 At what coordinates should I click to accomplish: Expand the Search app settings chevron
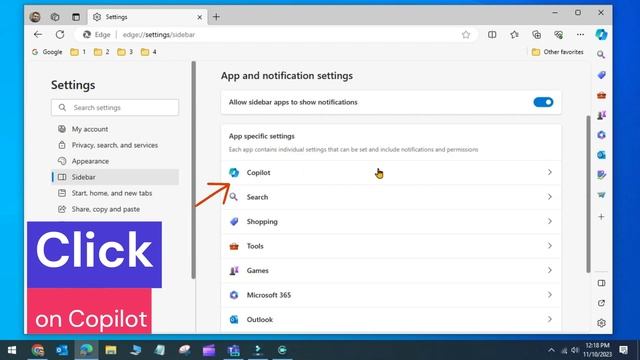549,197
